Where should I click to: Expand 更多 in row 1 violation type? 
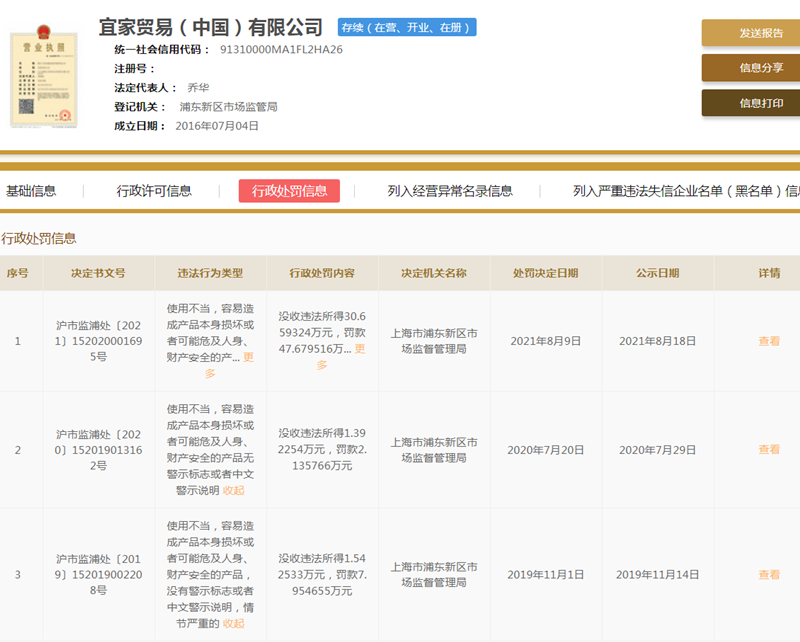coord(249,359)
